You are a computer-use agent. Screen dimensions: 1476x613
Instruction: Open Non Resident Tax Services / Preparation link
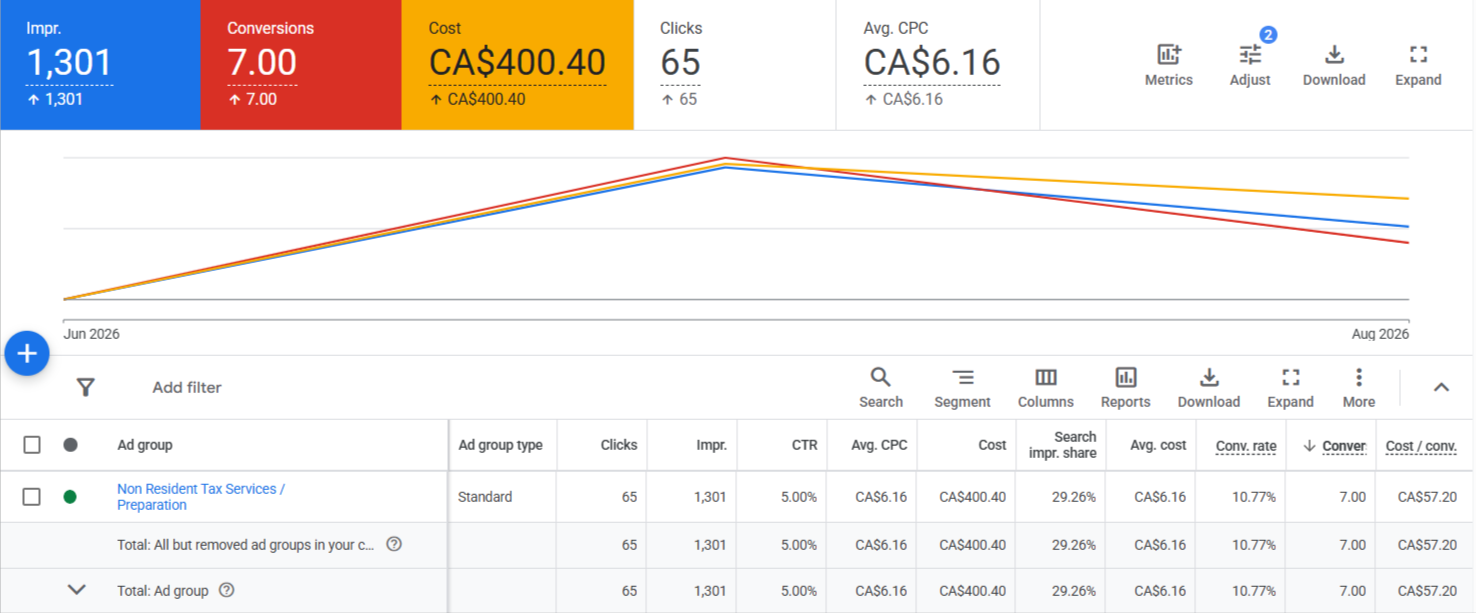[x=201, y=496]
